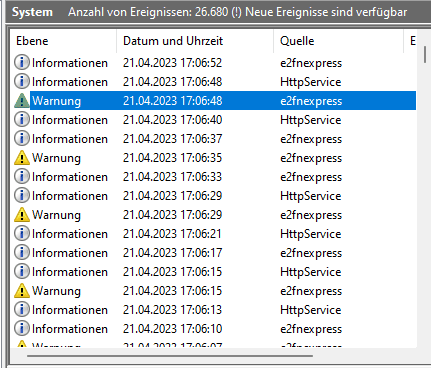Image resolution: width=431 pixels, height=368 pixels.
Task: Select the HttpService Informationen row at 17:06:29
Action: (213, 196)
